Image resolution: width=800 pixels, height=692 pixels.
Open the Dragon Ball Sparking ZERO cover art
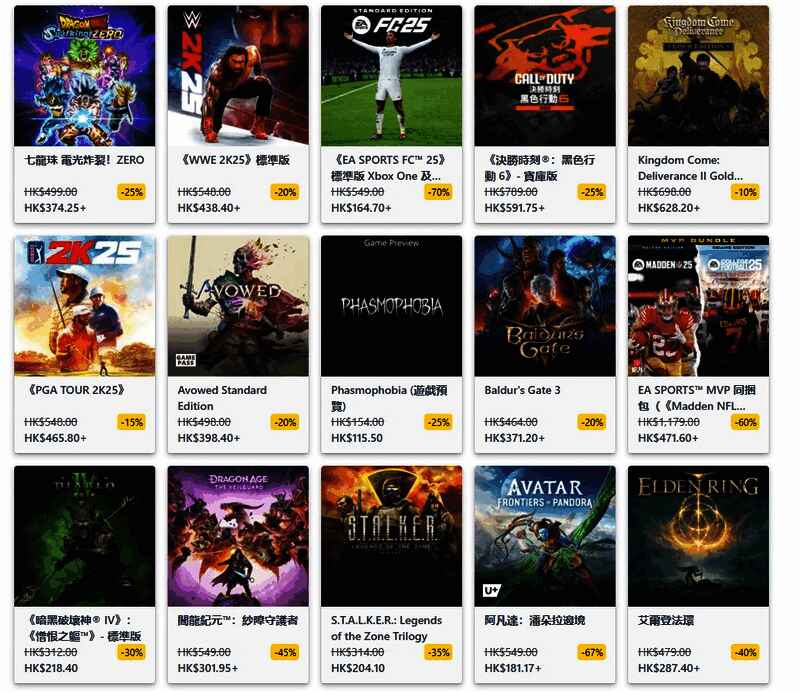tap(85, 76)
